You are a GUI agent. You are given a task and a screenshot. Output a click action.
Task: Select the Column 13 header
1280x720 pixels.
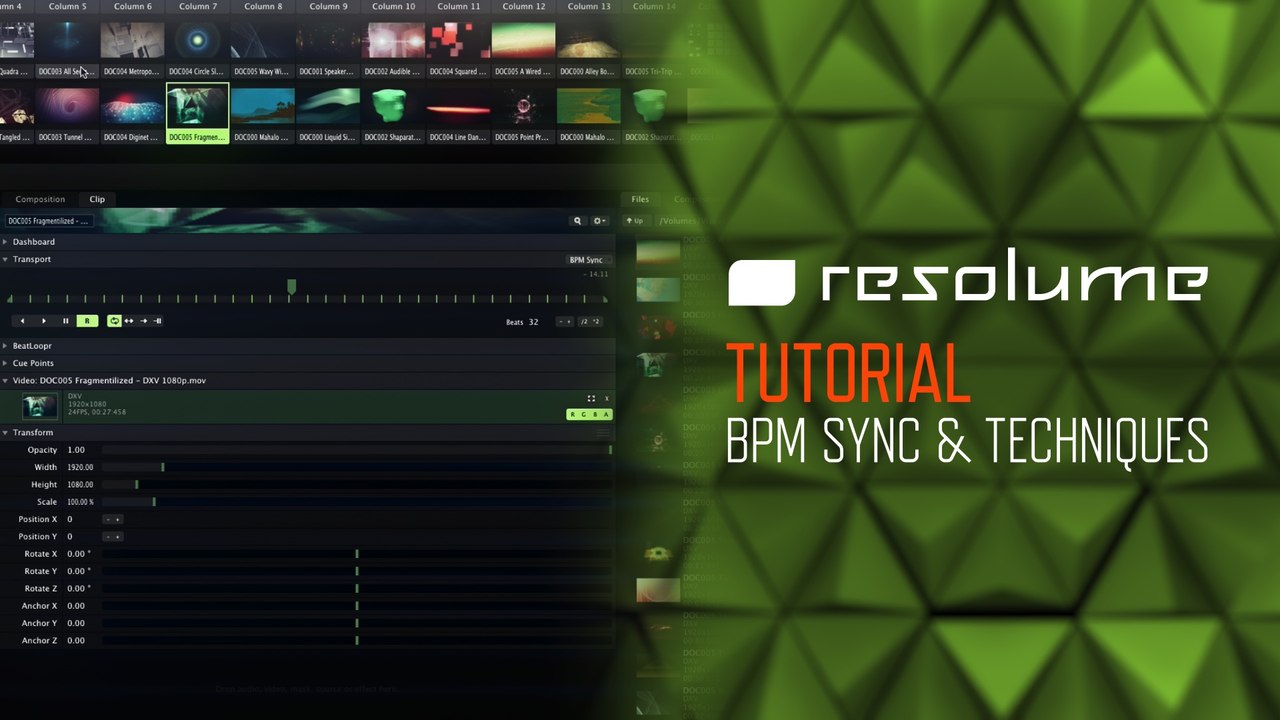pyautogui.click(x=590, y=6)
